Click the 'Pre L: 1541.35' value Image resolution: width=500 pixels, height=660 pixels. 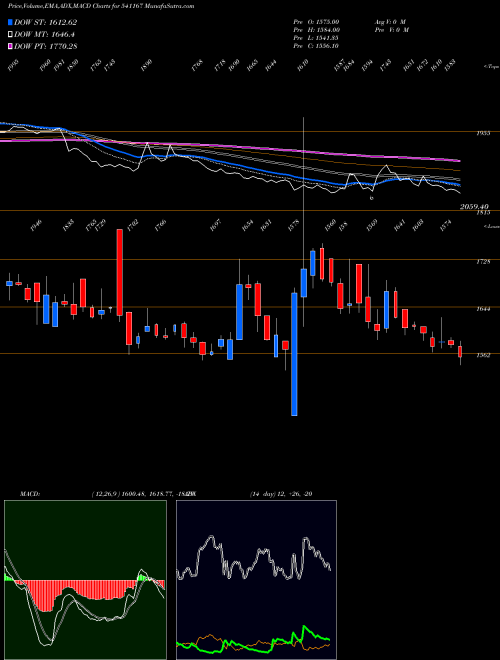[316, 37]
